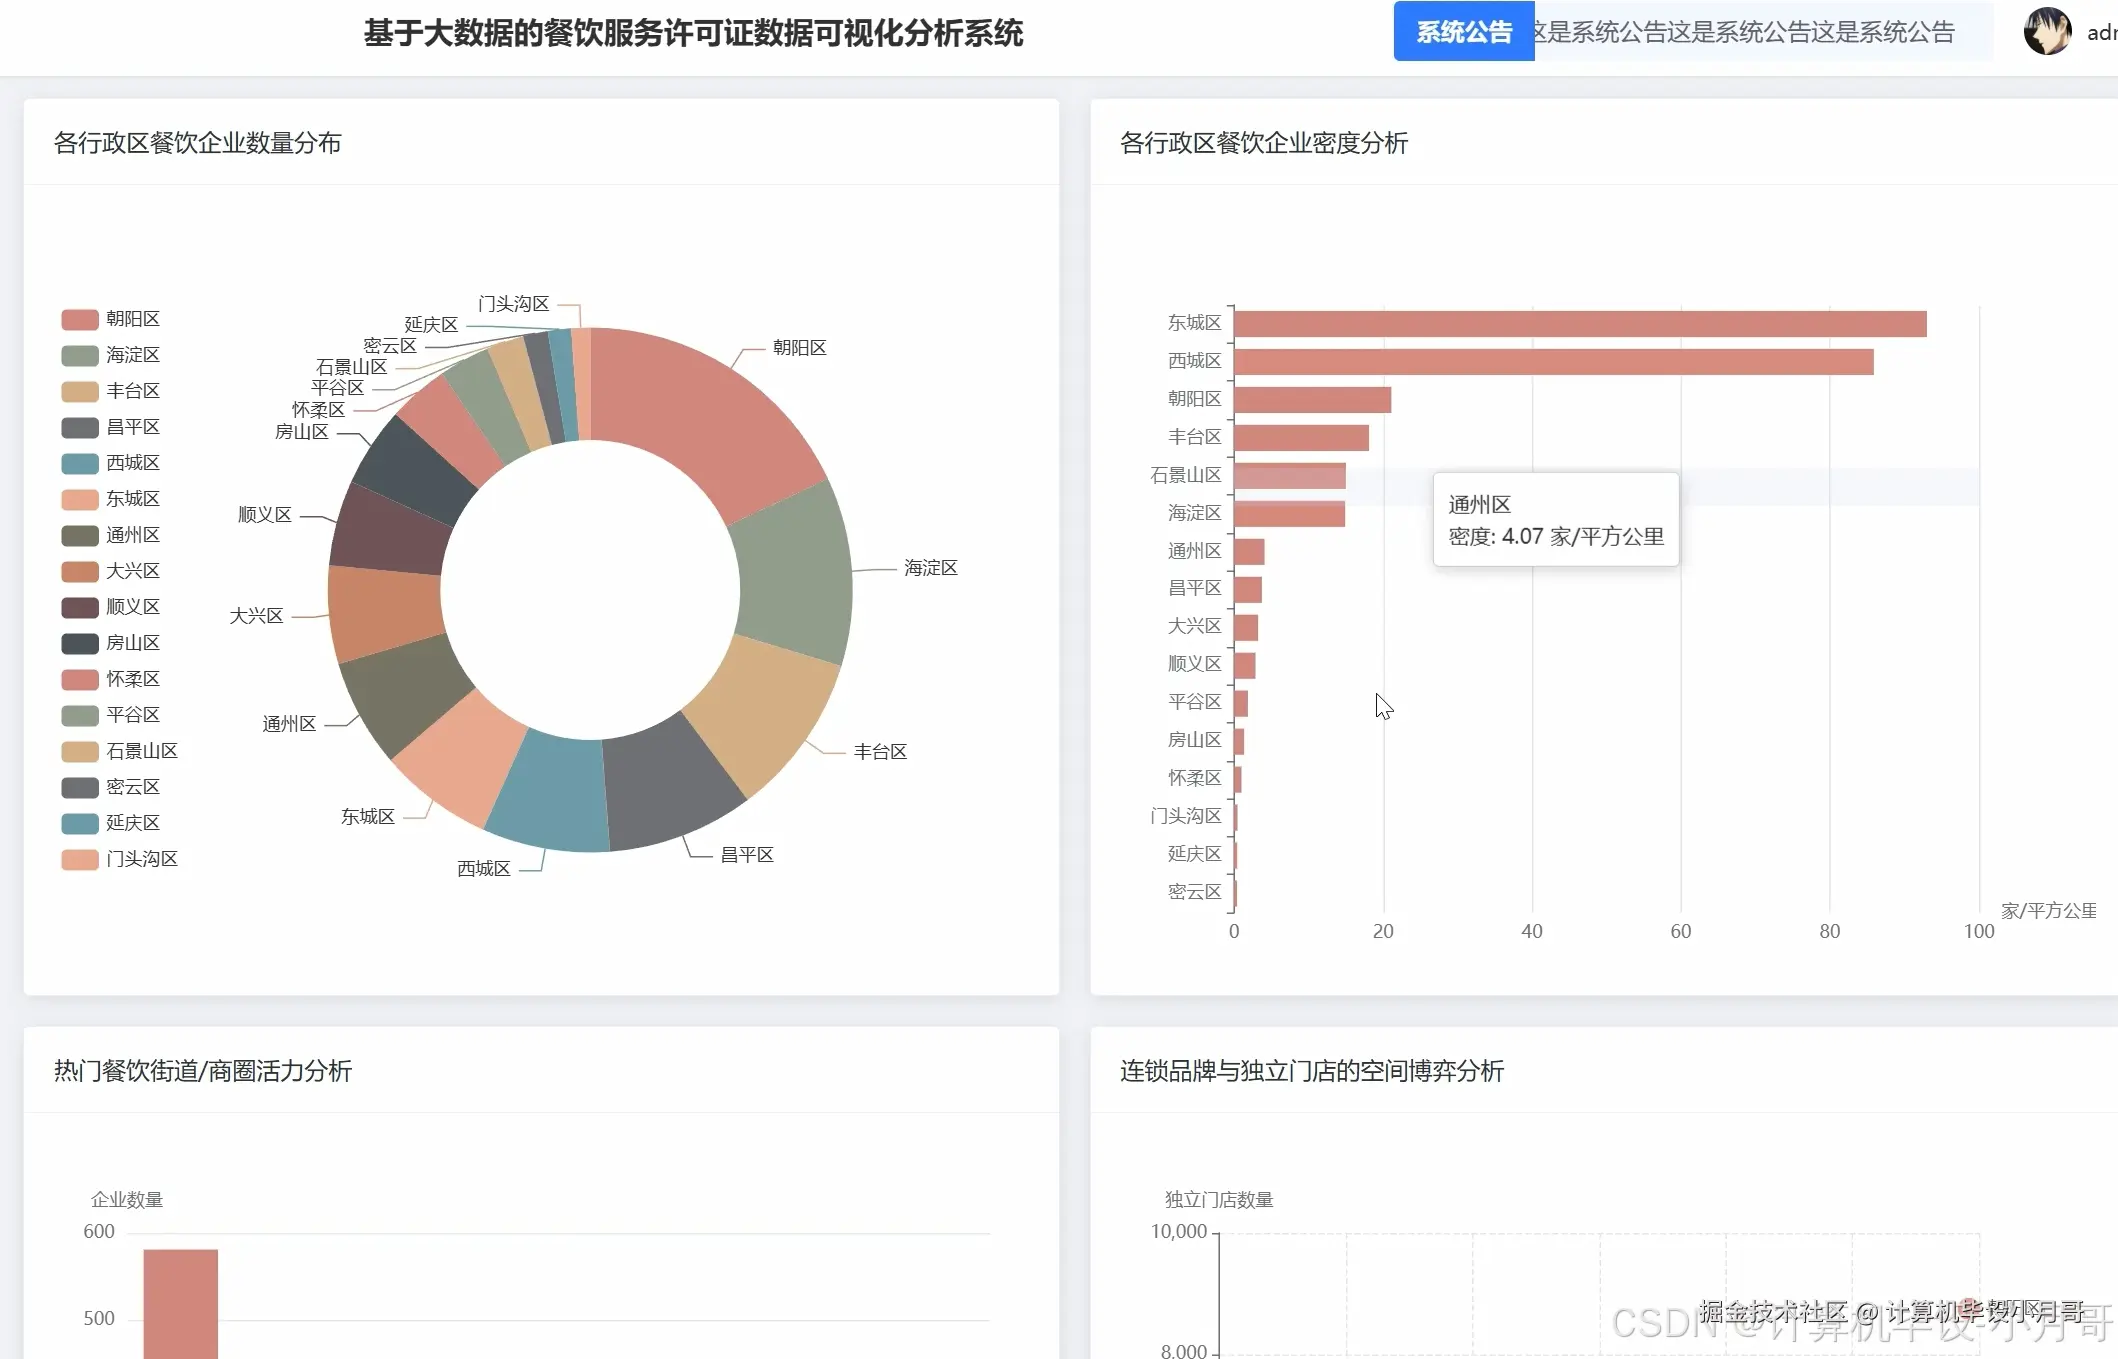Image resolution: width=2118 pixels, height=1359 pixels.
Task: Click the 顺义区 legend marker icon
Action: (x=78, y=607)
